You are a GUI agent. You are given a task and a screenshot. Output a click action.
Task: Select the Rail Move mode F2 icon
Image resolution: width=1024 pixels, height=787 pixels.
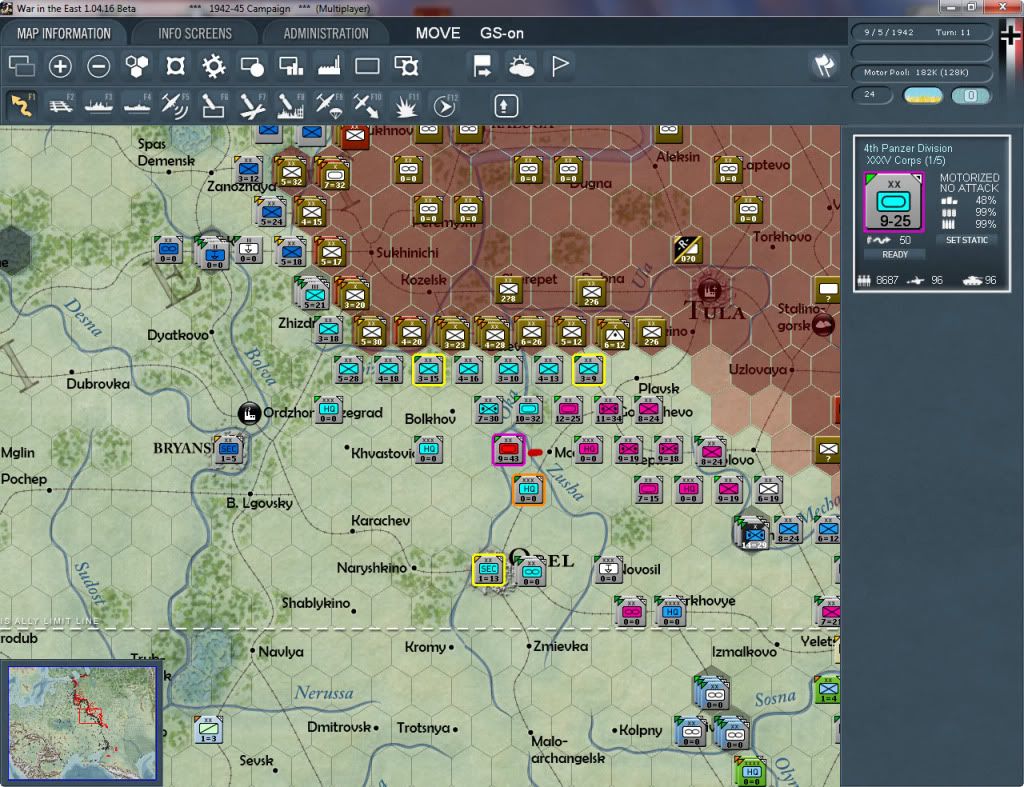click(61, 105)
